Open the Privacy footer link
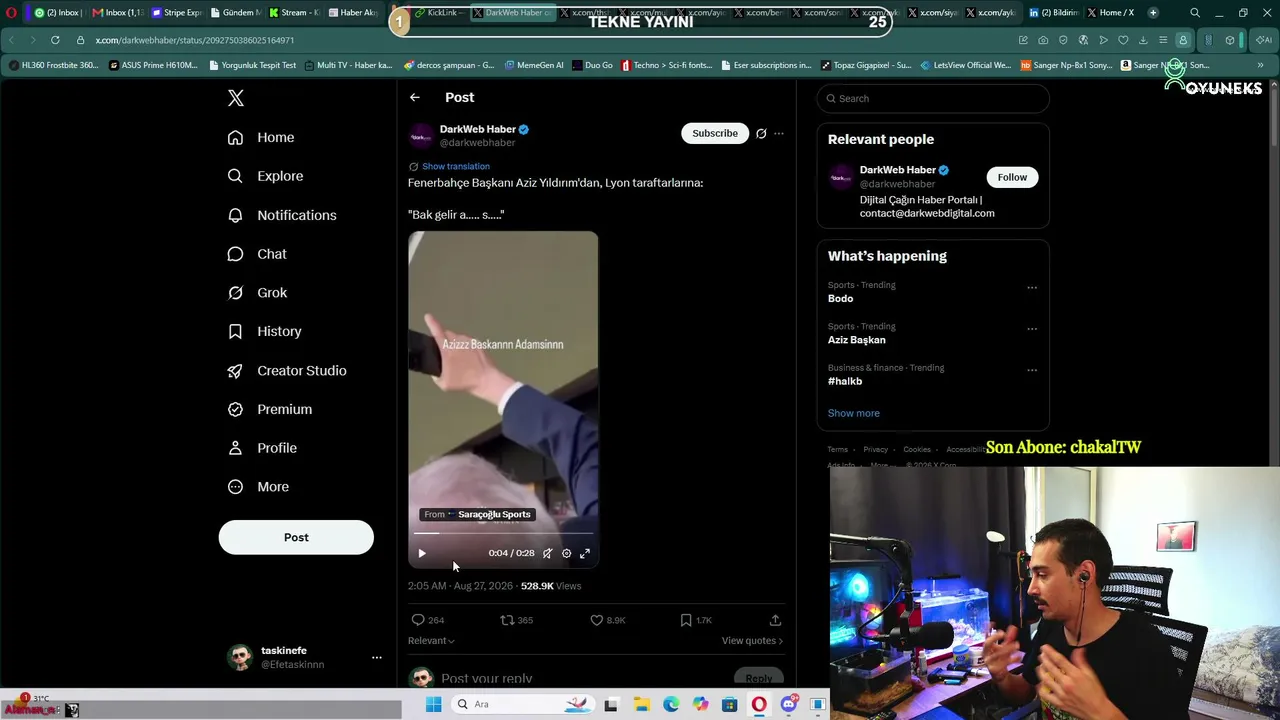This screenshot has width=1280, height=720. (875, 450)
